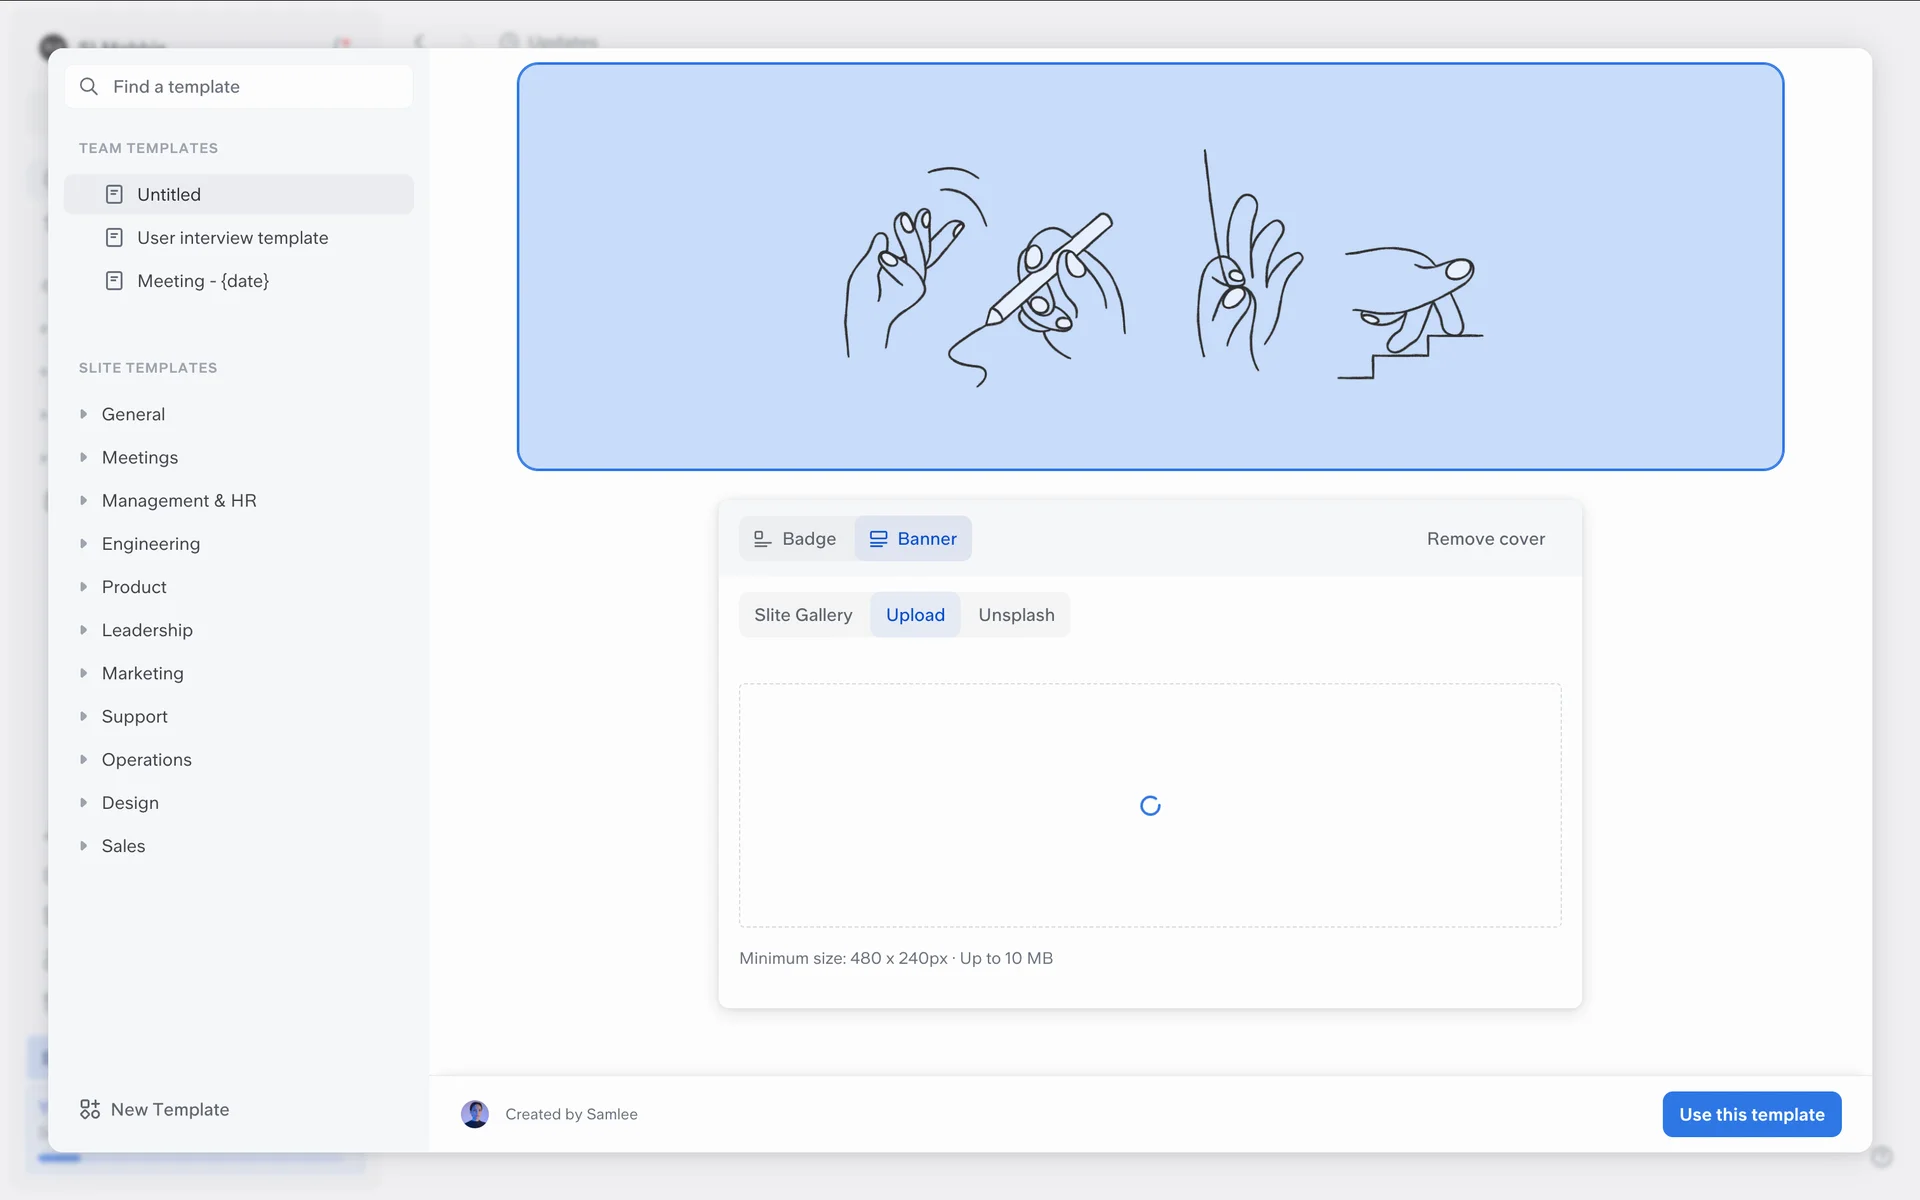Open the Unsplash tab
The height and width of the screenshot is (1200, 1920).
pos(1016,615)
